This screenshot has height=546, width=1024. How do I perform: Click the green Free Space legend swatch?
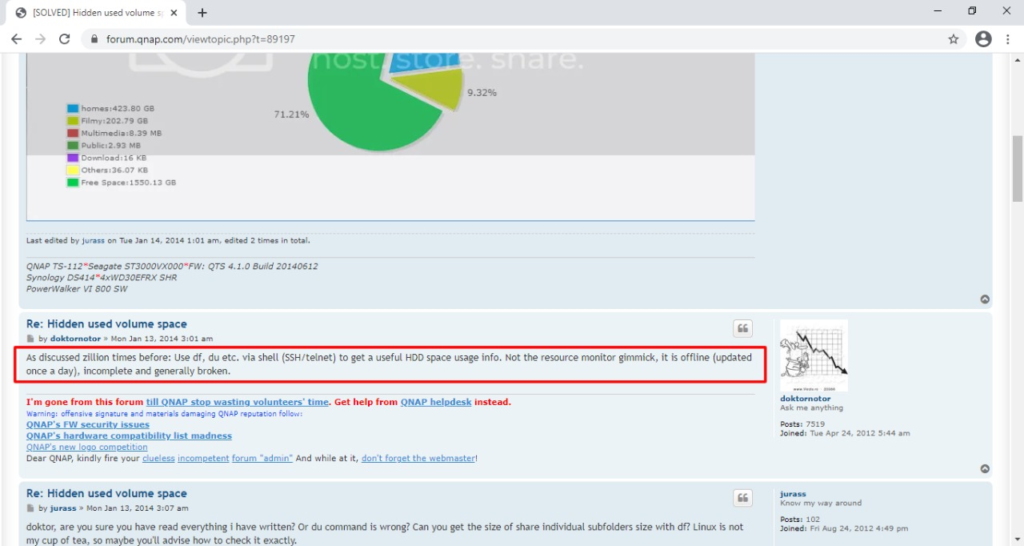pyautogui.click(x=72, y=183)
